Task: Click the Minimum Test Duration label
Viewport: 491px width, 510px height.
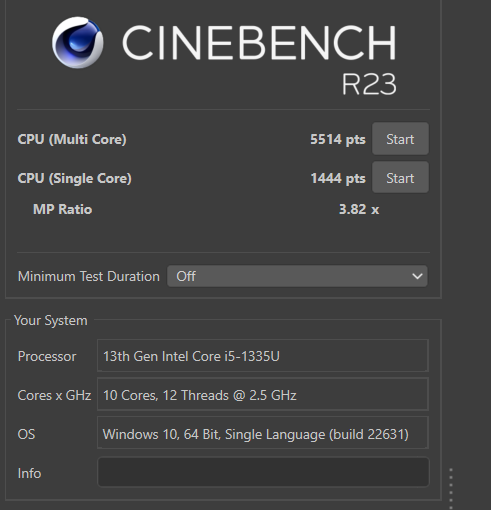Action: tap(89, 276)
